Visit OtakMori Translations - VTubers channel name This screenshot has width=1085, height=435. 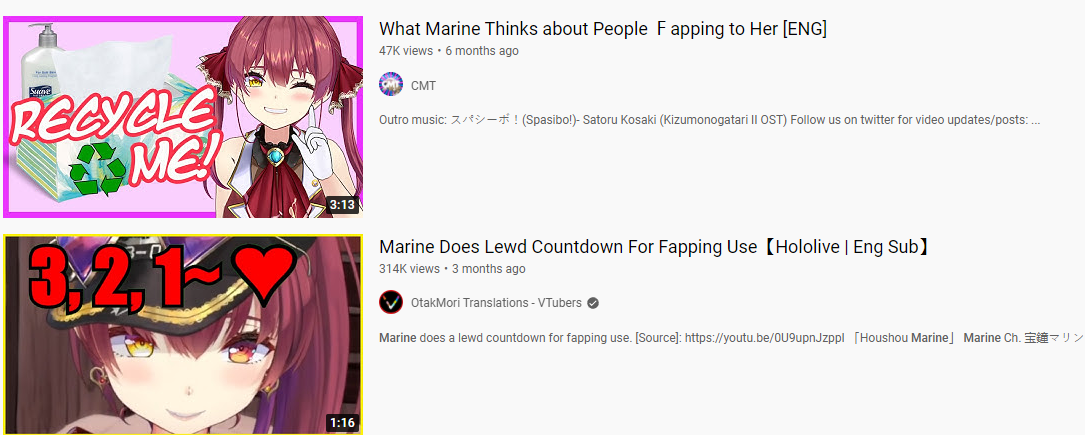coord(496,303)
